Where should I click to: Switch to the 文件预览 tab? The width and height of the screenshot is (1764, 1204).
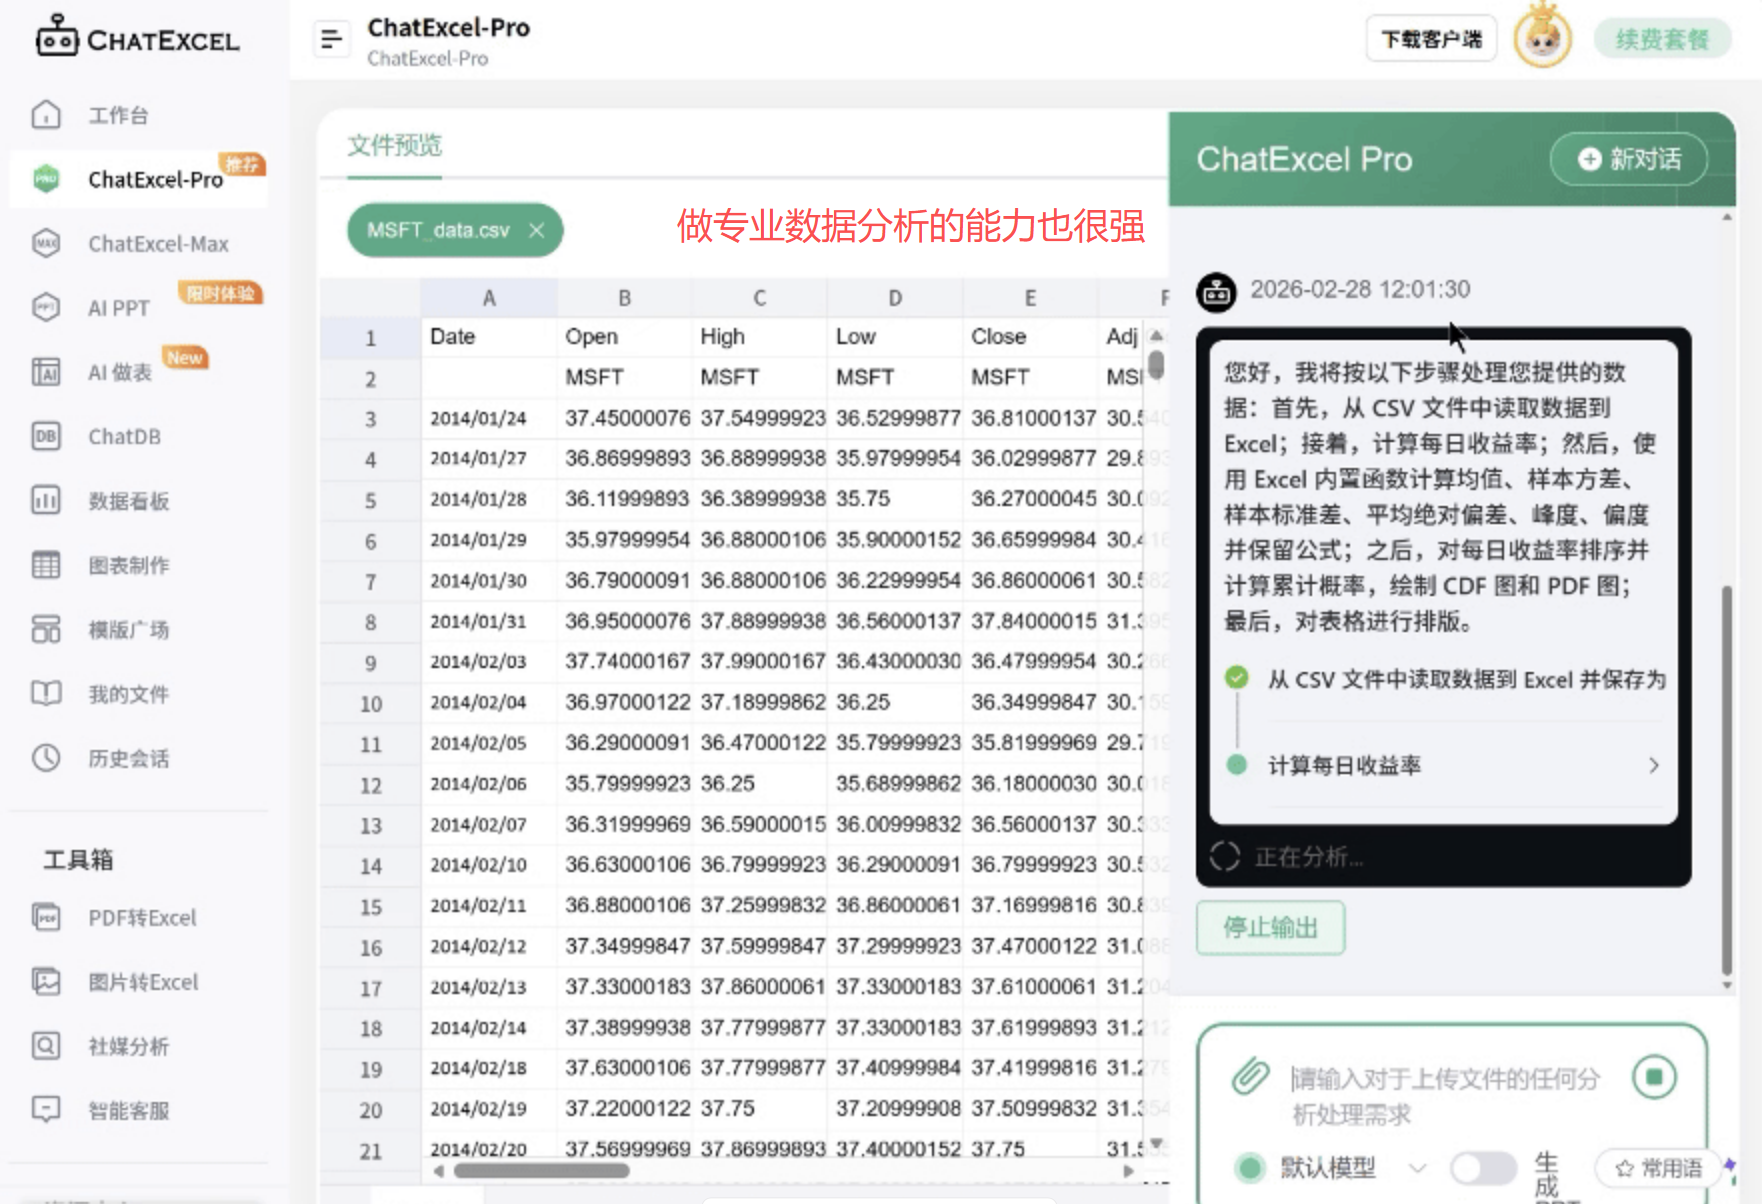point(393,146)
